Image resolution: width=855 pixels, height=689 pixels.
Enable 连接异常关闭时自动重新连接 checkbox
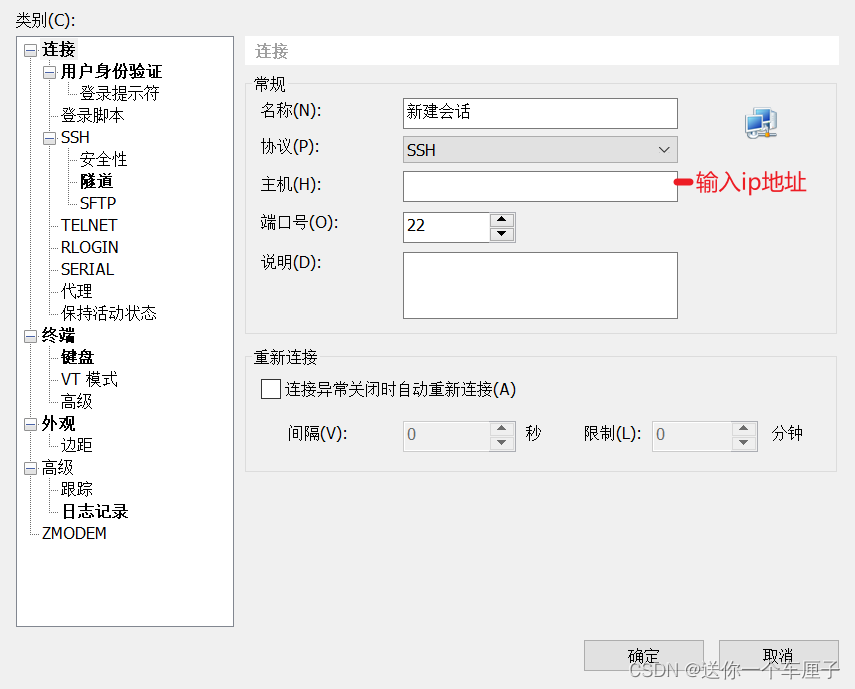271,389
